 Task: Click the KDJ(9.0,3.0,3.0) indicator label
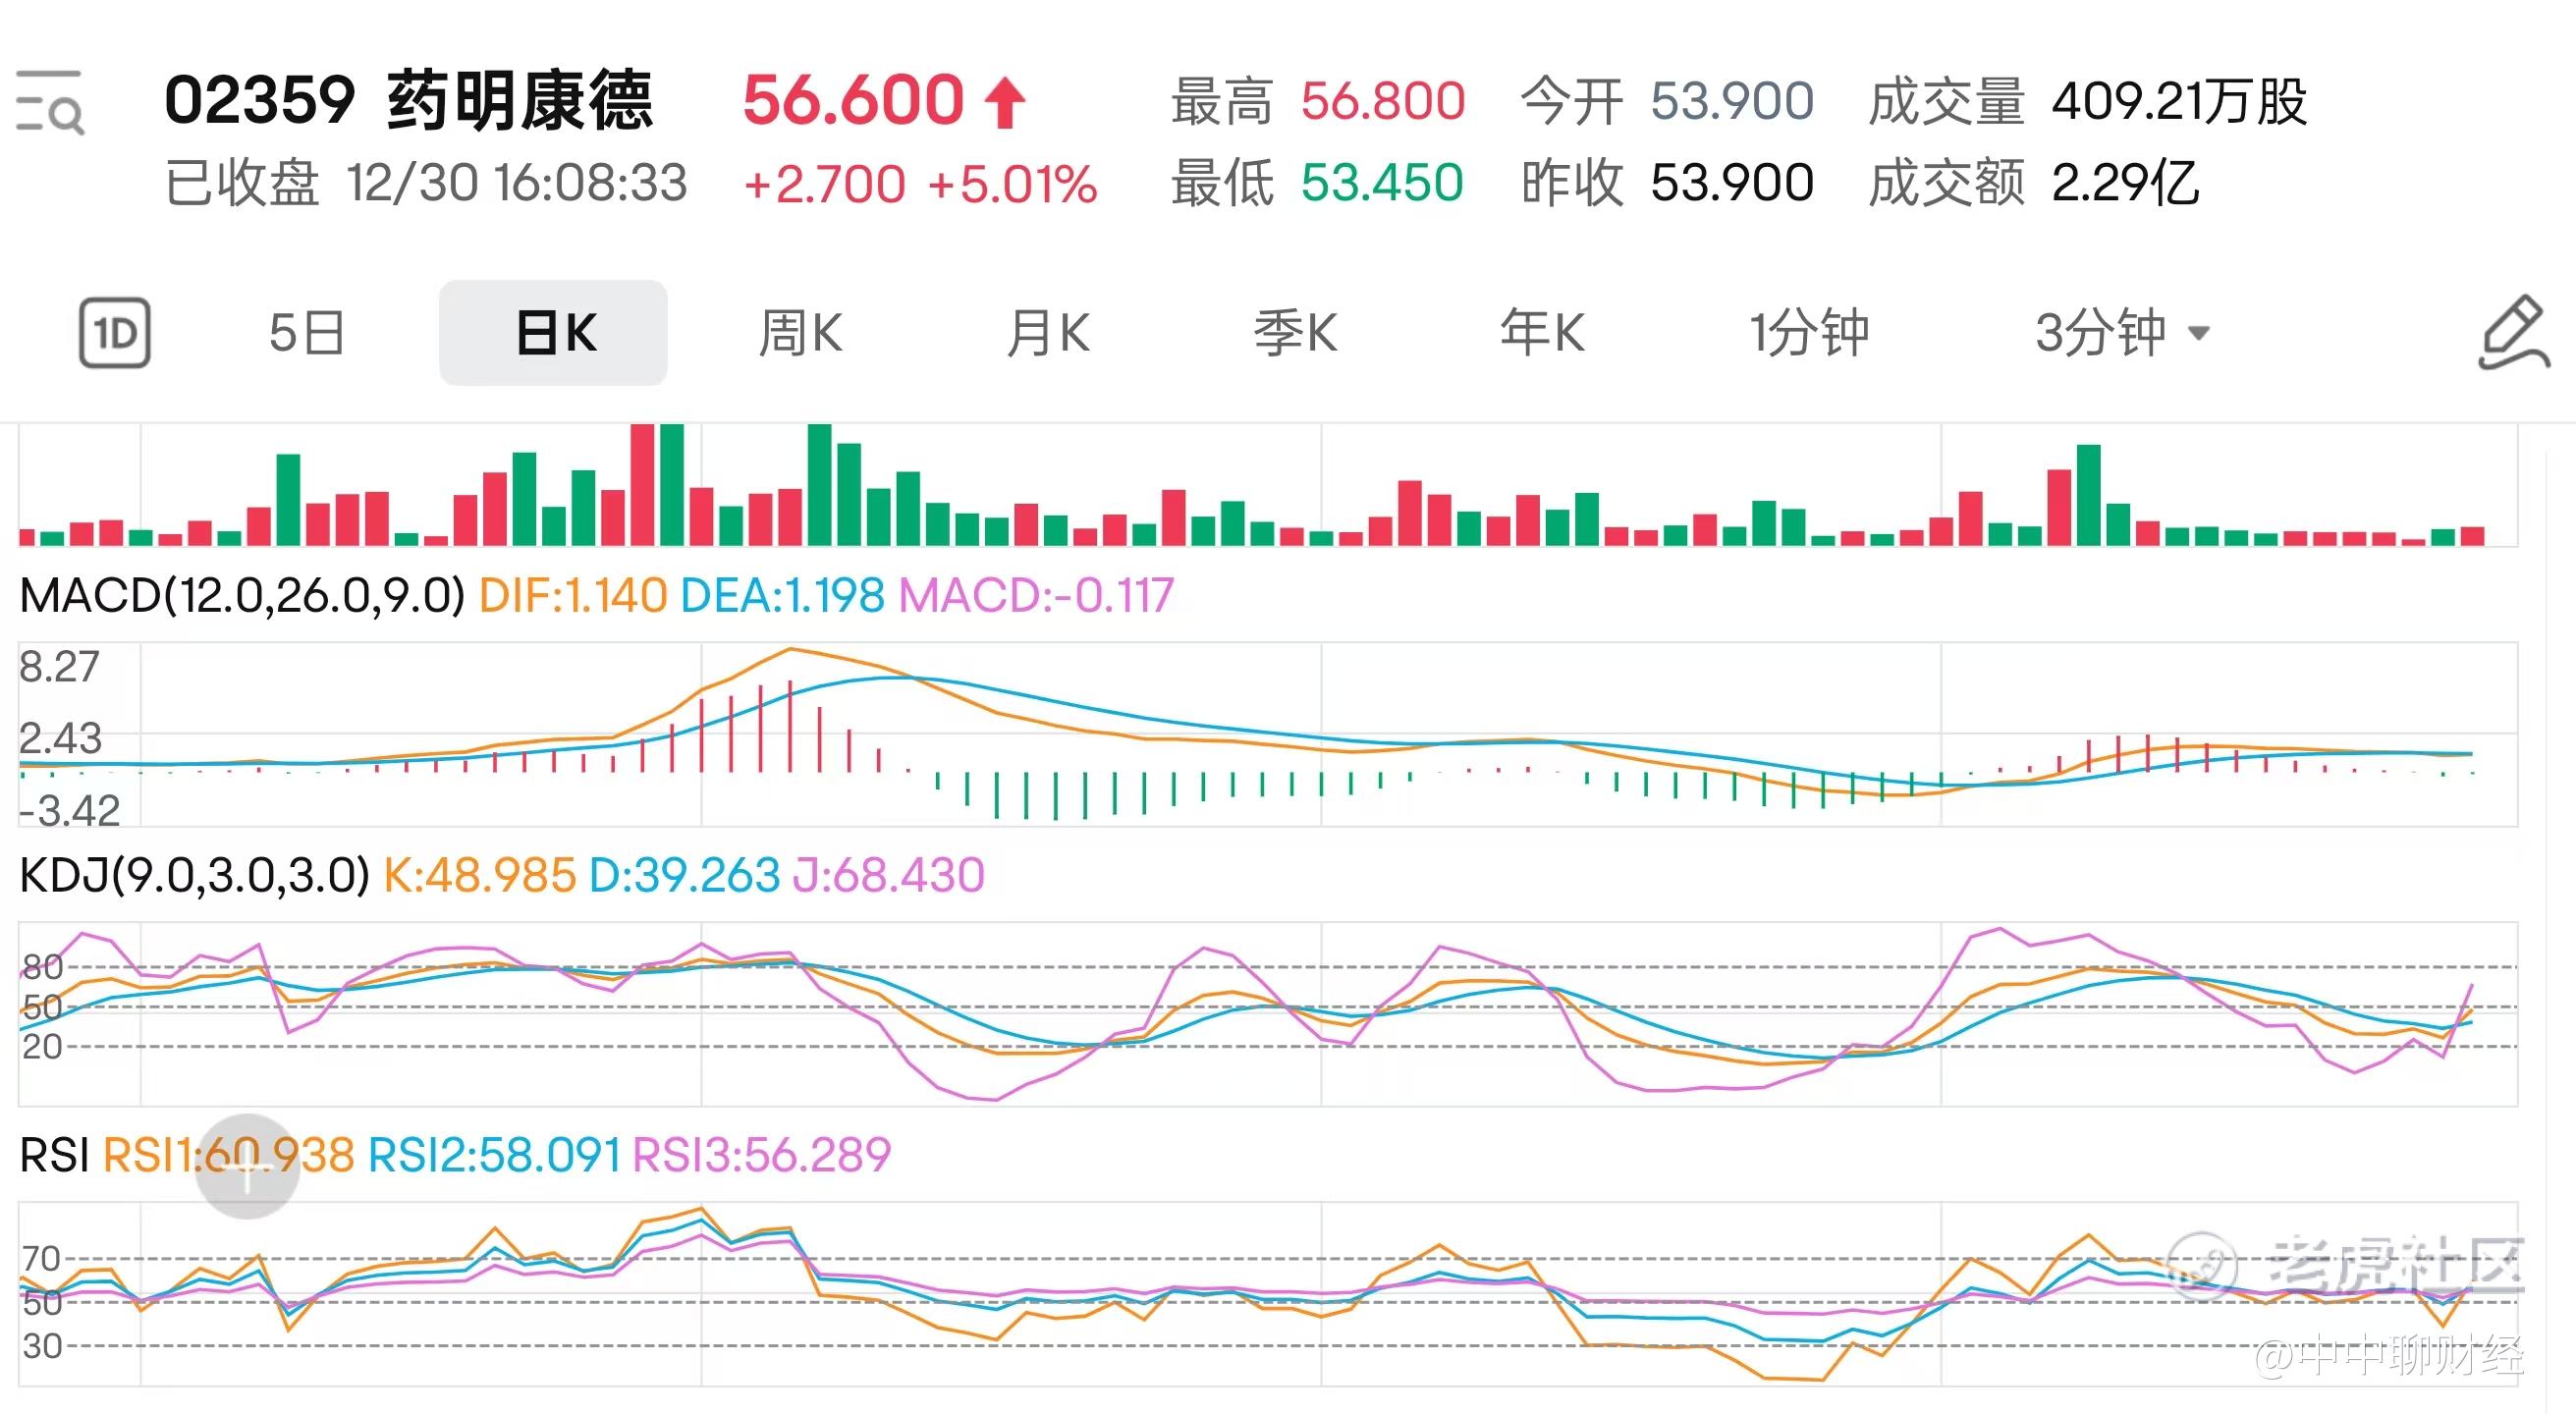(x=195, y=875)
